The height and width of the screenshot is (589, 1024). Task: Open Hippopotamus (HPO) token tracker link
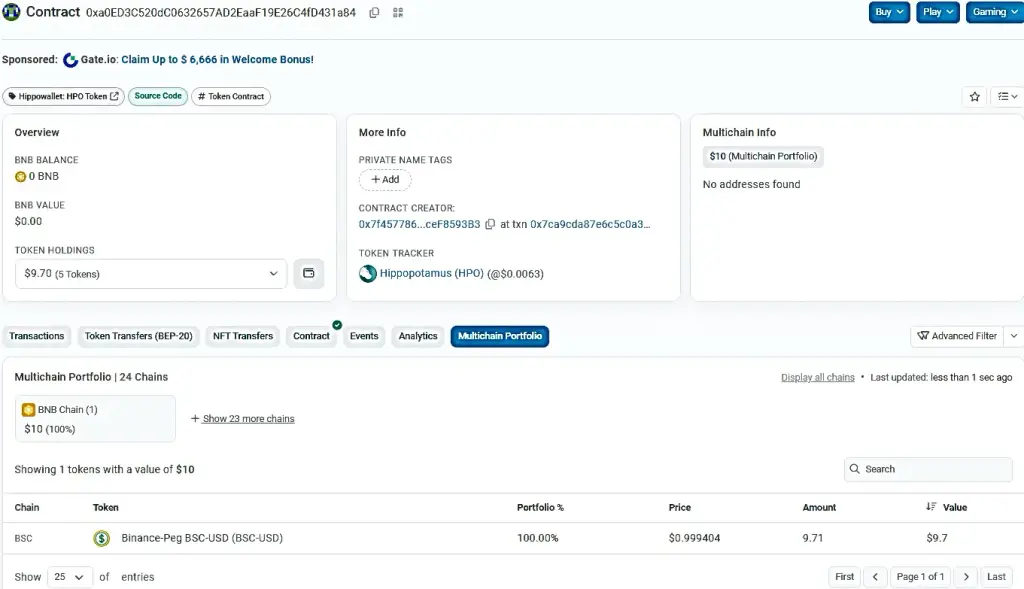pyautogui.click(x=432, y=273)
